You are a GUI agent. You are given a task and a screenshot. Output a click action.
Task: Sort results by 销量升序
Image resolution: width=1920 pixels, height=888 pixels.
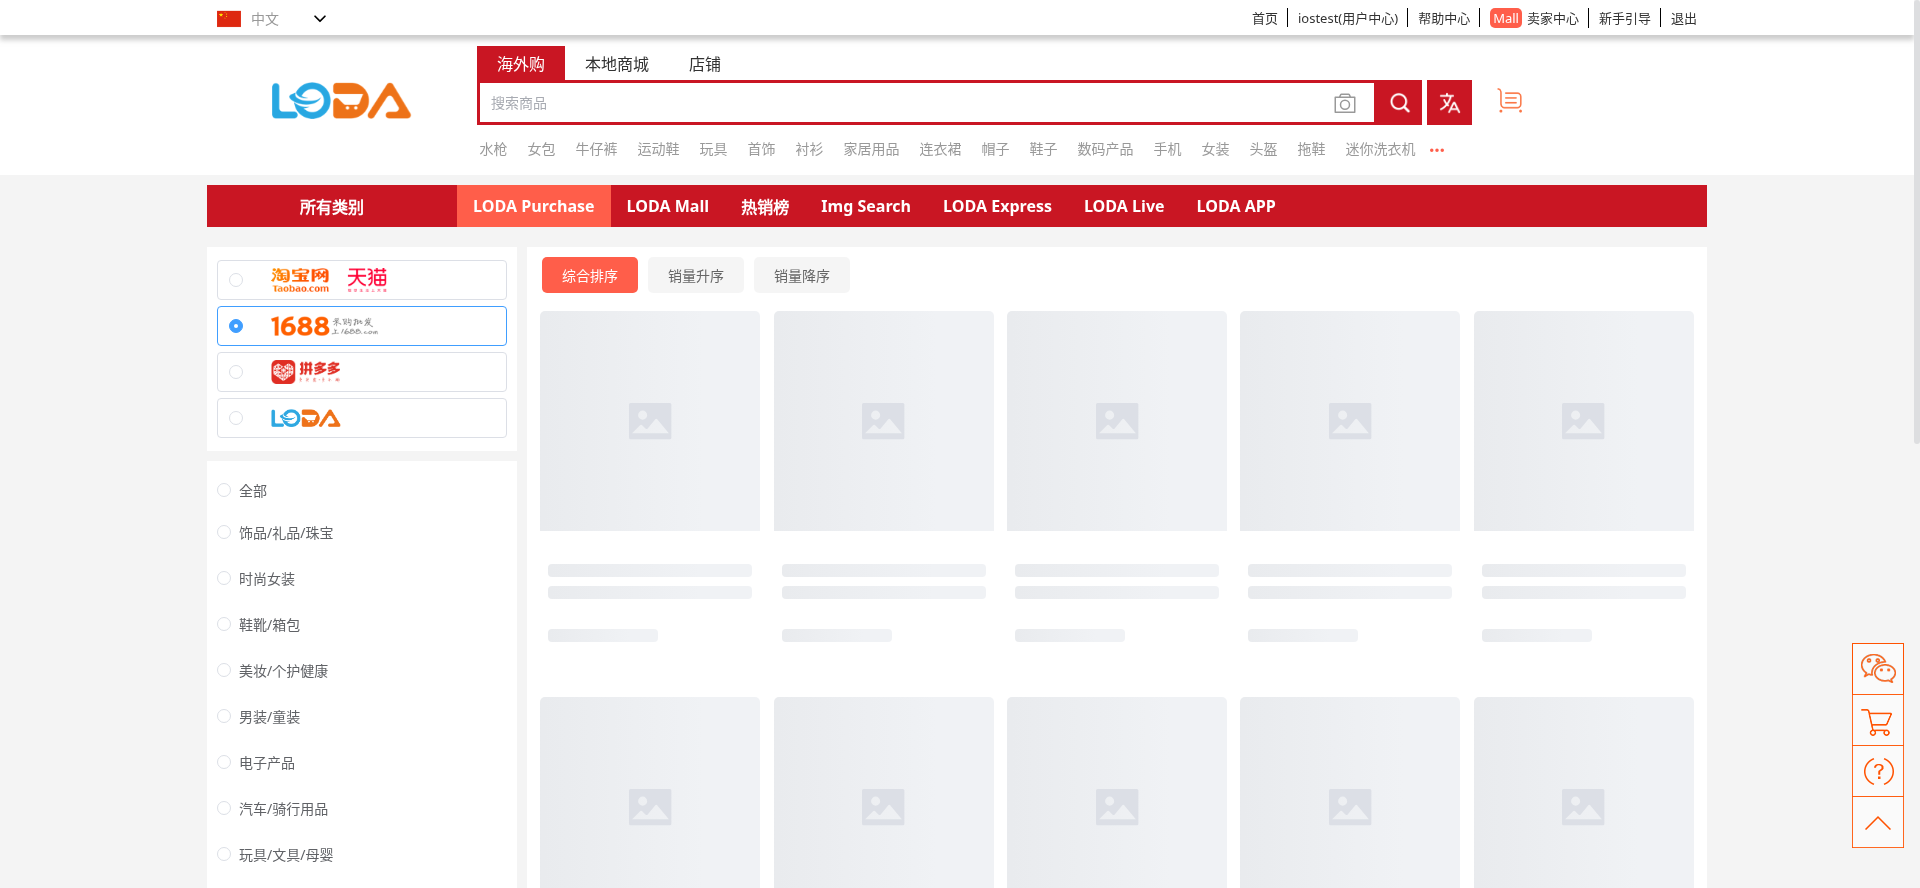pyautogui.click(x=695, y=276)
